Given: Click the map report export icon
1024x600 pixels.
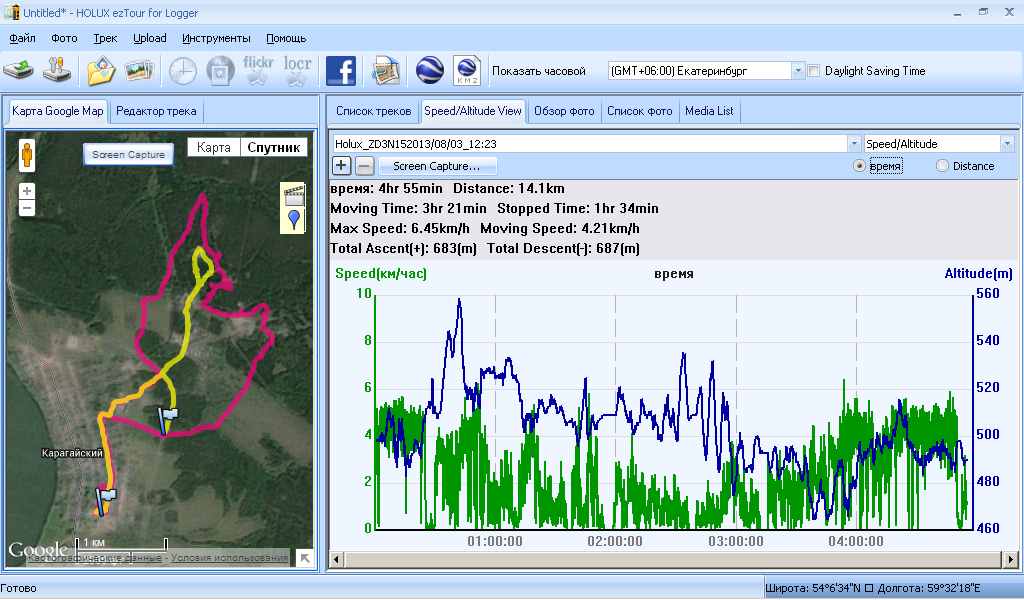Looking at the screenshot, I should tap(385, 71).
